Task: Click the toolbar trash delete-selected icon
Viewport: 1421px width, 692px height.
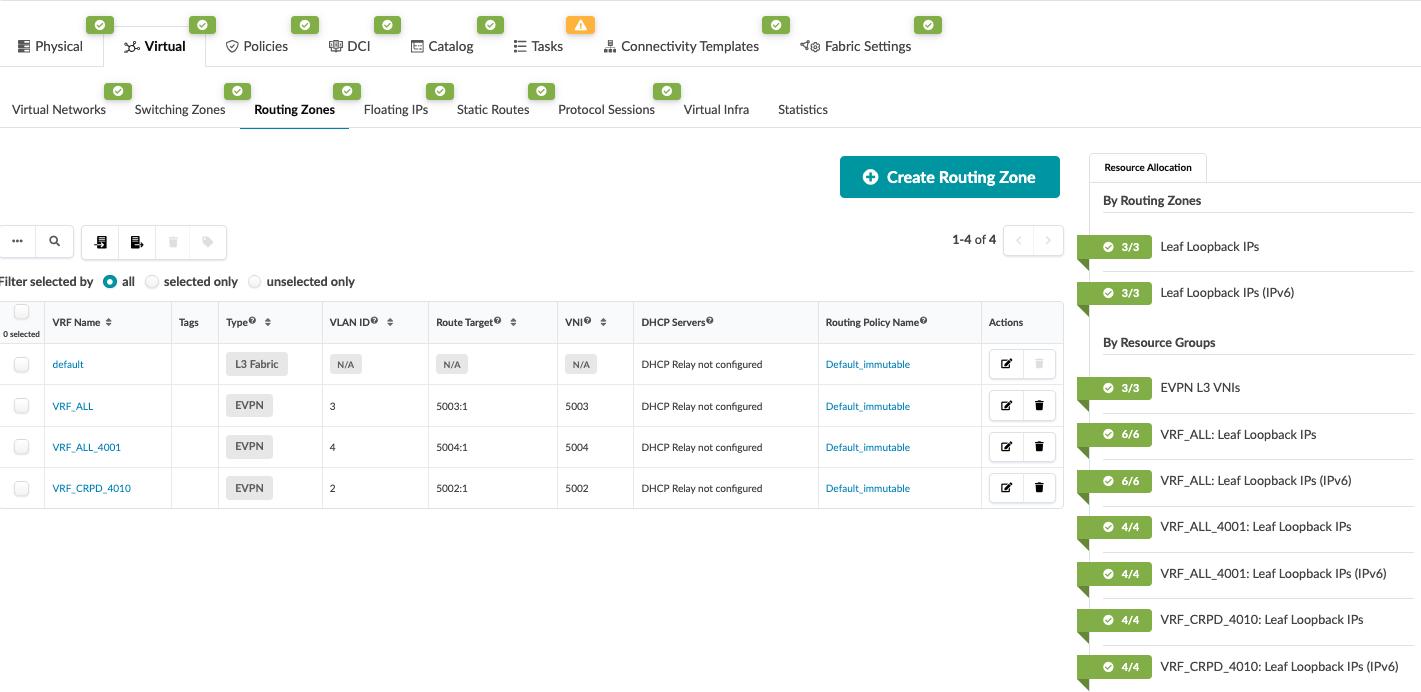Action: (x=173, y=242)
